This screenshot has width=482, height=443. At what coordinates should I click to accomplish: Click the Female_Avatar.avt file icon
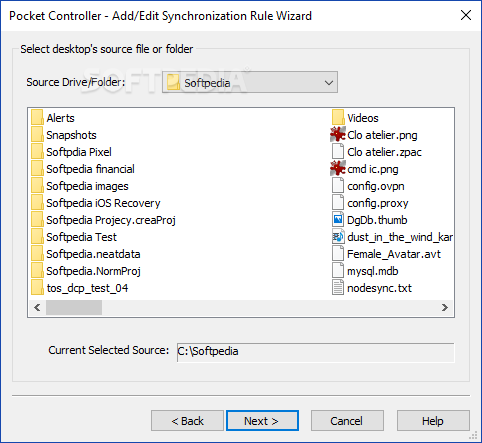pos(338,254)
